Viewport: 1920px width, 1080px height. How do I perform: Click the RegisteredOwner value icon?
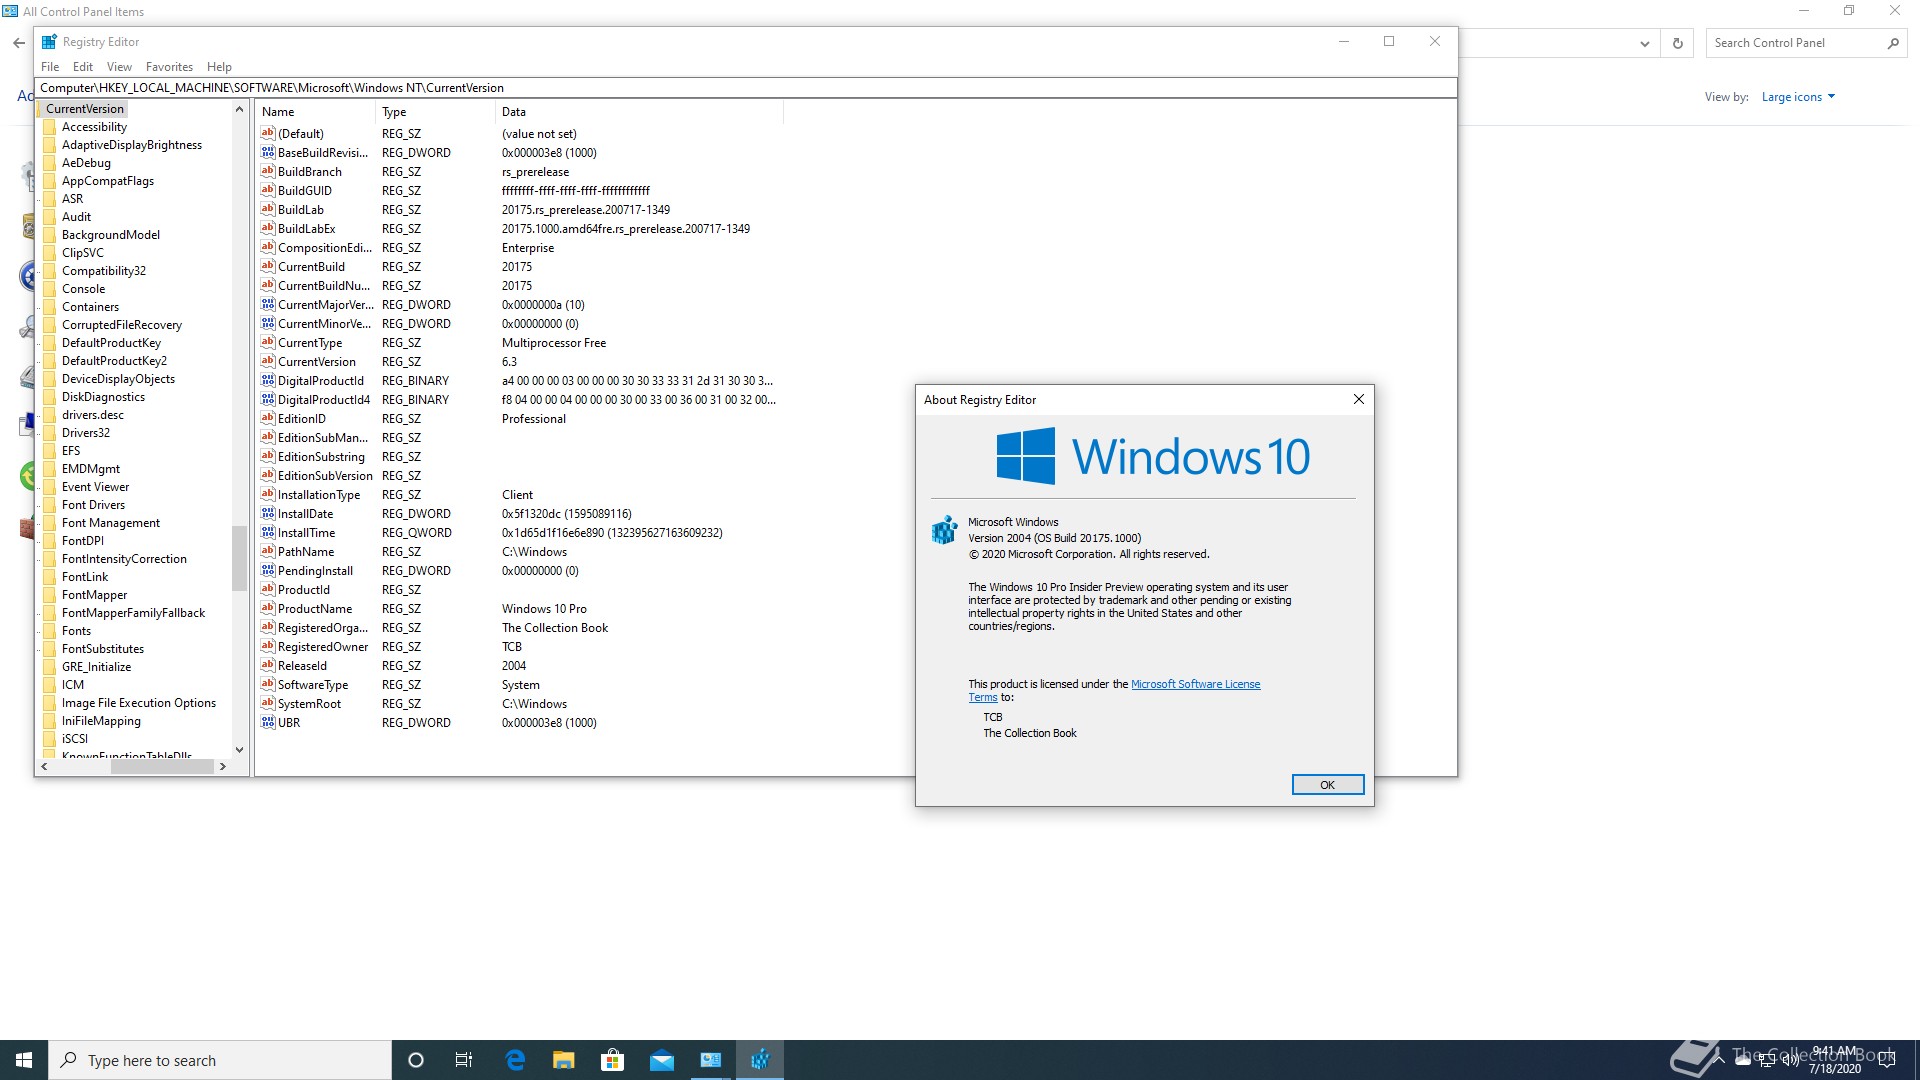pos(268,647)
